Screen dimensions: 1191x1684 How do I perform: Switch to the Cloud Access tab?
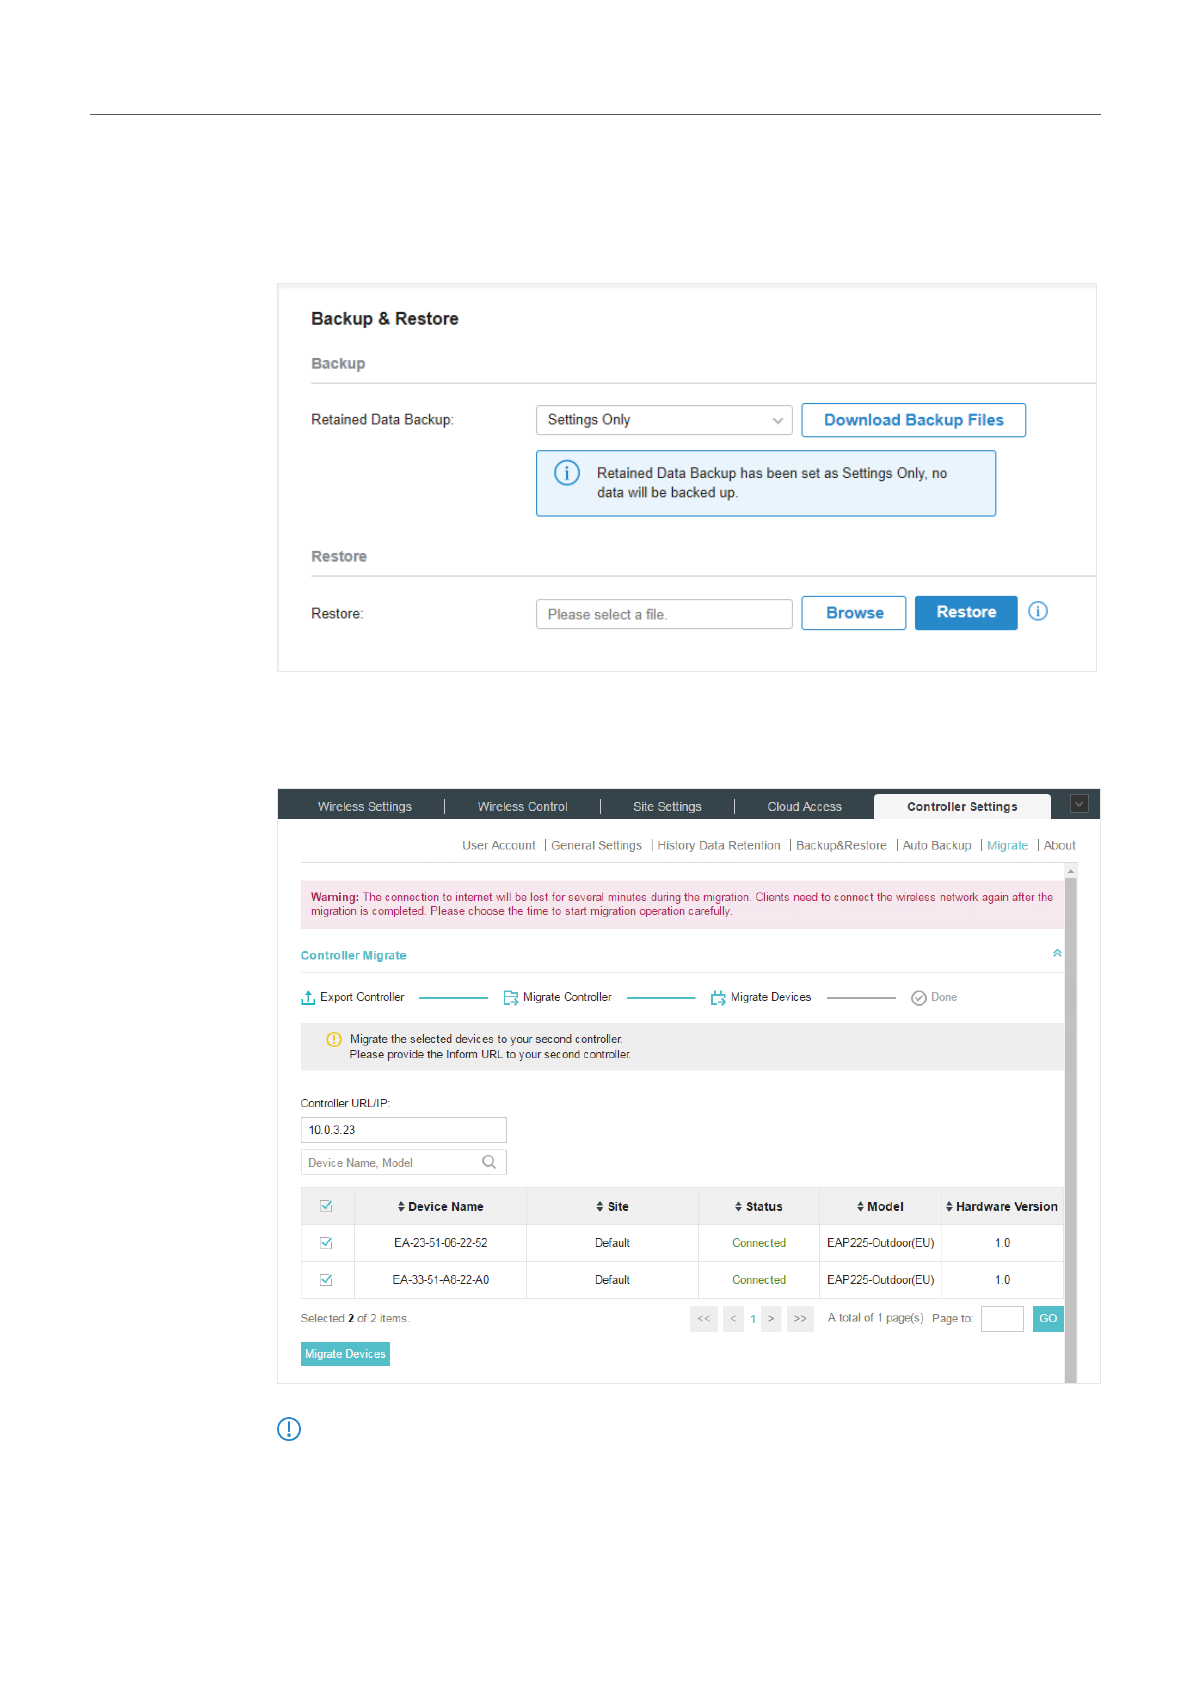tap(804, 807)
